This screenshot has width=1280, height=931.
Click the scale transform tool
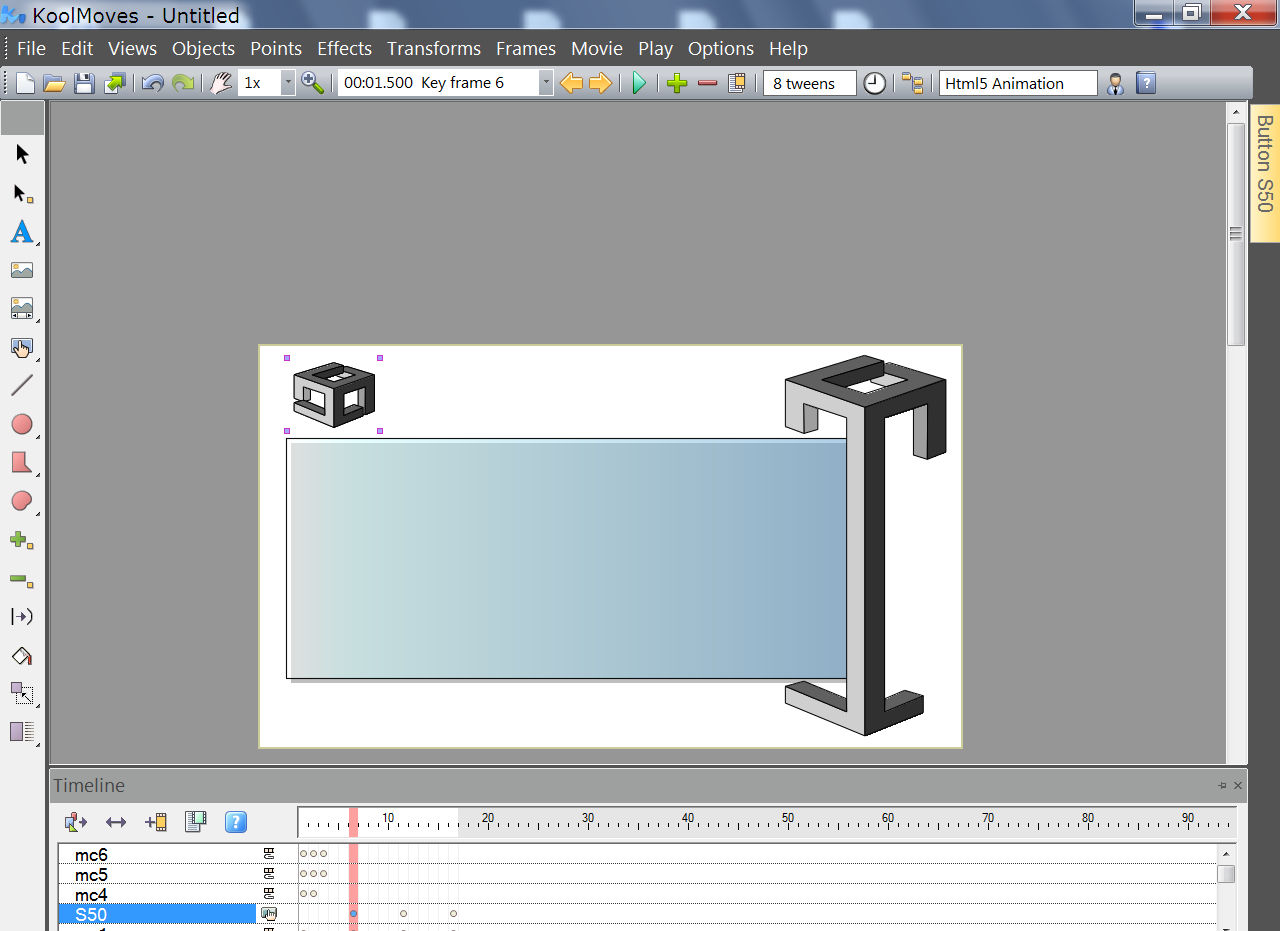(x=22, y=694)
